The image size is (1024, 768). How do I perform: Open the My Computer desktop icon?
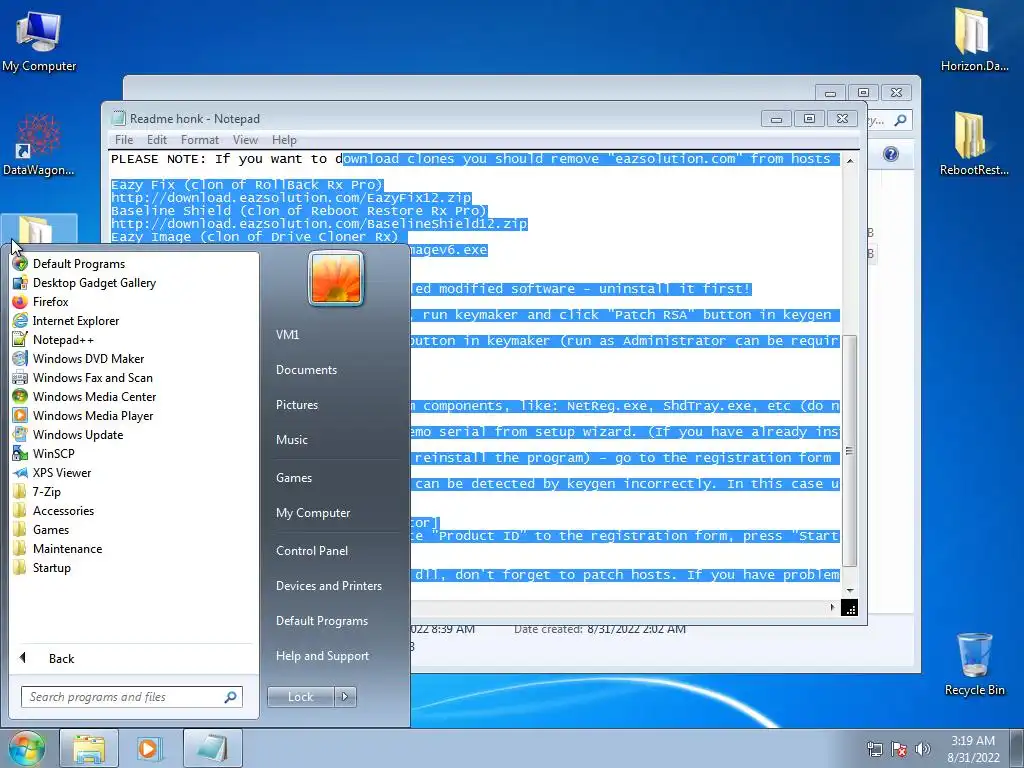pos(39,41)
